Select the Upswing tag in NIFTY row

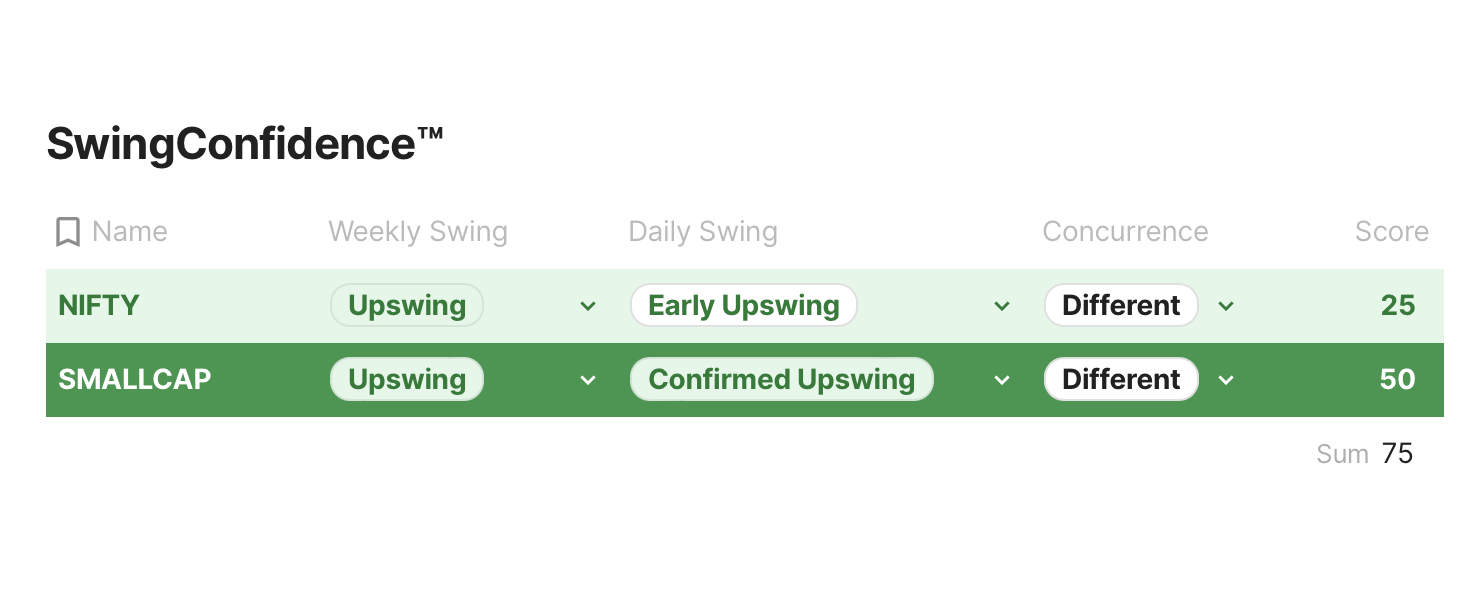pyautogui.click(x=407, y=305)
